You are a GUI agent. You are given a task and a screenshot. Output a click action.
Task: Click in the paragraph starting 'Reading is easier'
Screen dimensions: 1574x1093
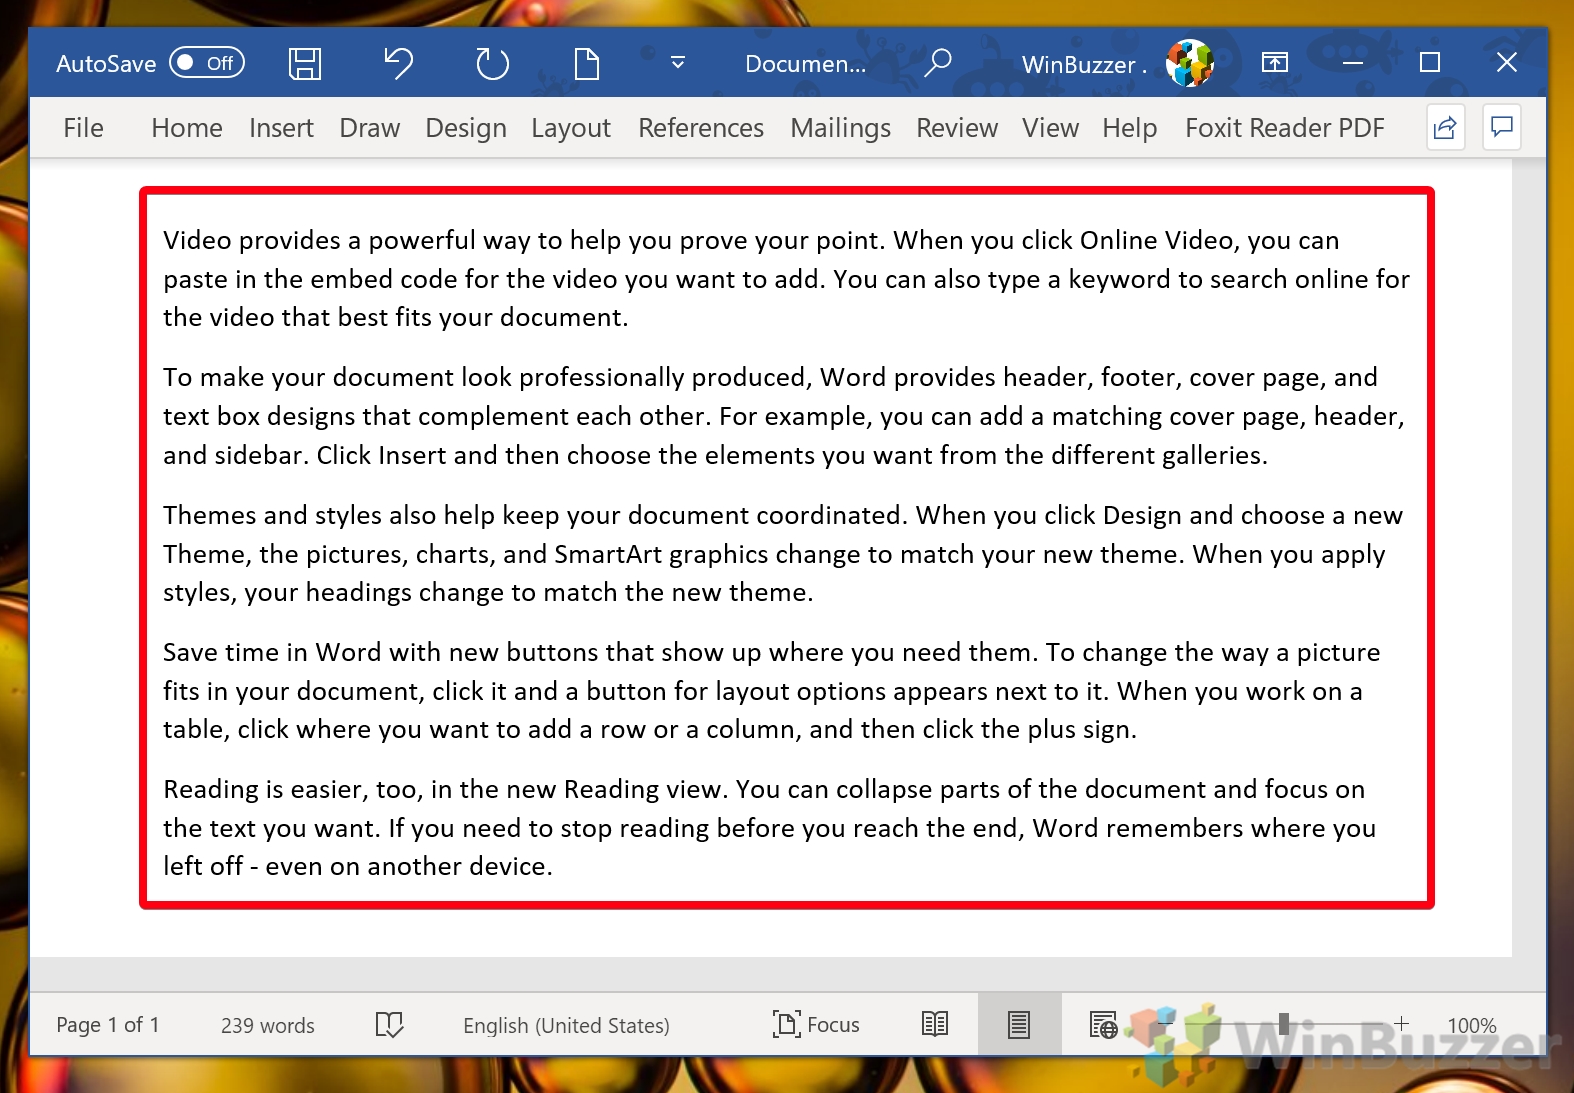pos(769,828)
